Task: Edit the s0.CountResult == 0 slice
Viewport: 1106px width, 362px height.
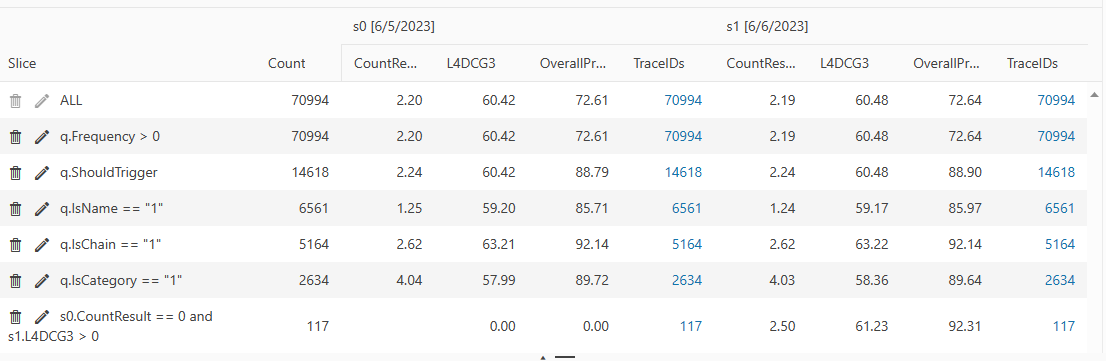Action: click(42, 316)
